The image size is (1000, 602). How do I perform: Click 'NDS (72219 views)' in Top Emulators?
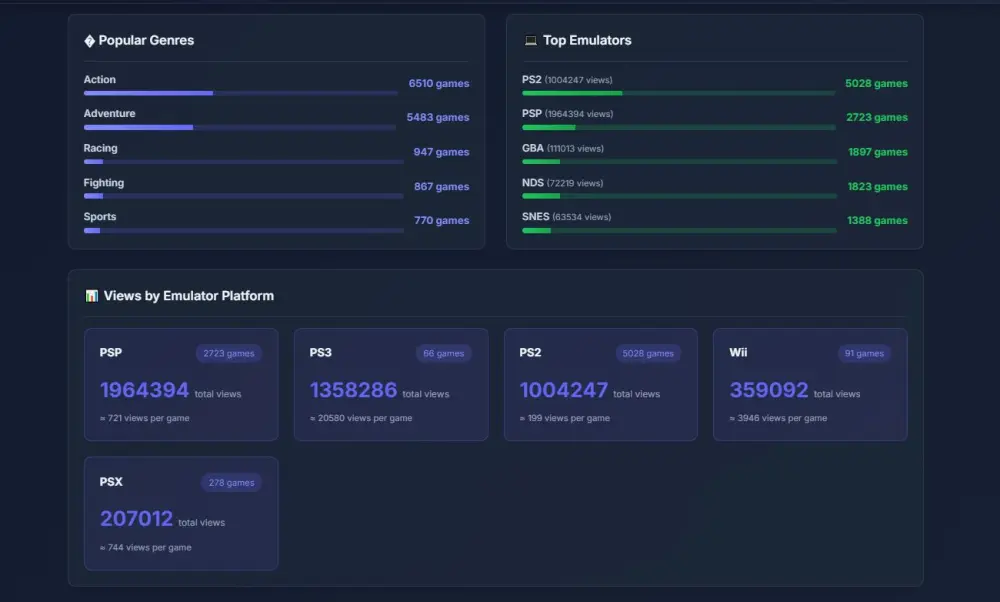click(562, 183)
